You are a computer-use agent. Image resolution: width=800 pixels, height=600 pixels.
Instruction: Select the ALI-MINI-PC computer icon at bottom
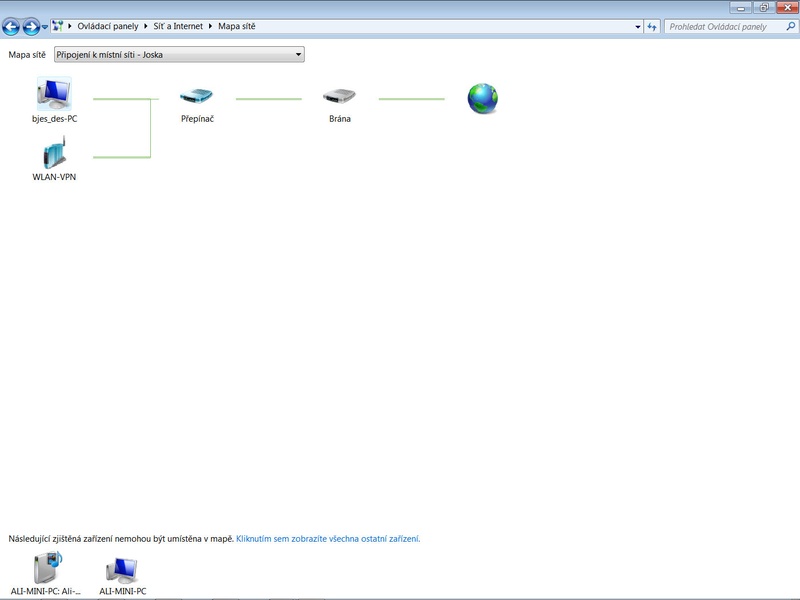(122, 568)
